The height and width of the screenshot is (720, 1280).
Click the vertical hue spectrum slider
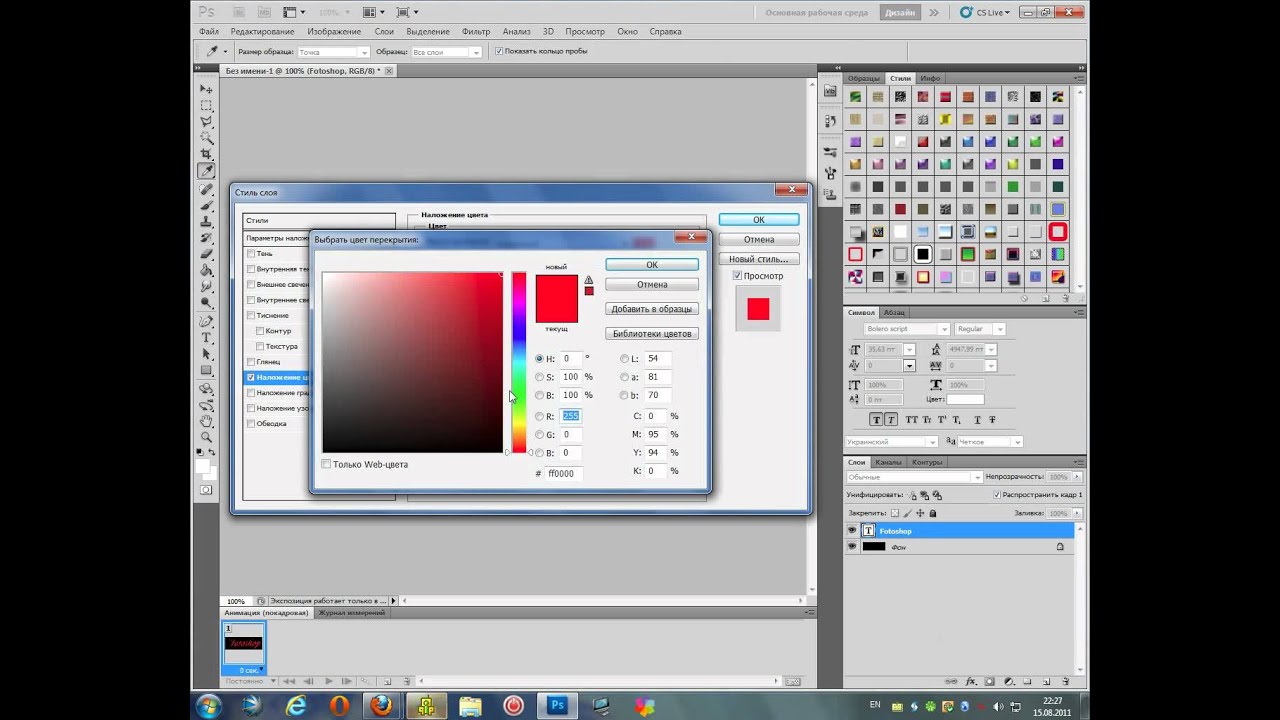tap(519, 362)
